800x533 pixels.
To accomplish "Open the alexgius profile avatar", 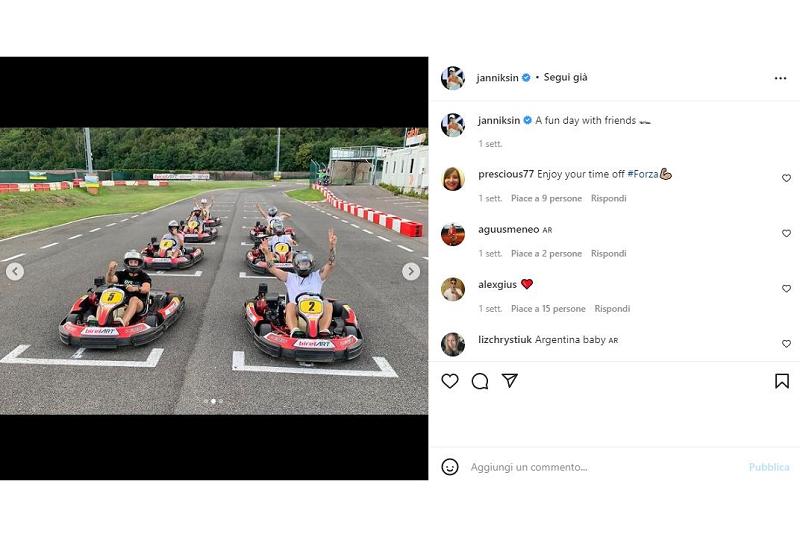I will click(x=453, y=289).
